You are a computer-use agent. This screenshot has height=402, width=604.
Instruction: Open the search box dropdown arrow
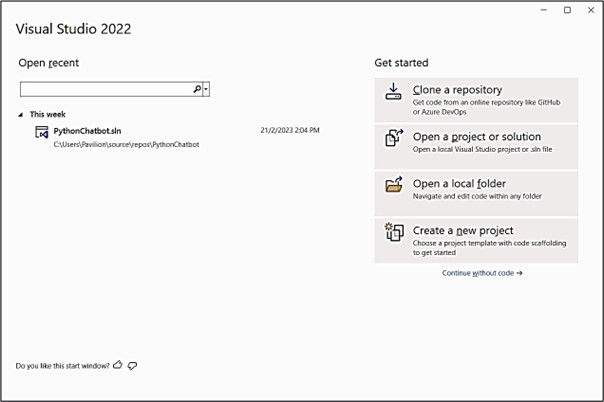point(206,89)
